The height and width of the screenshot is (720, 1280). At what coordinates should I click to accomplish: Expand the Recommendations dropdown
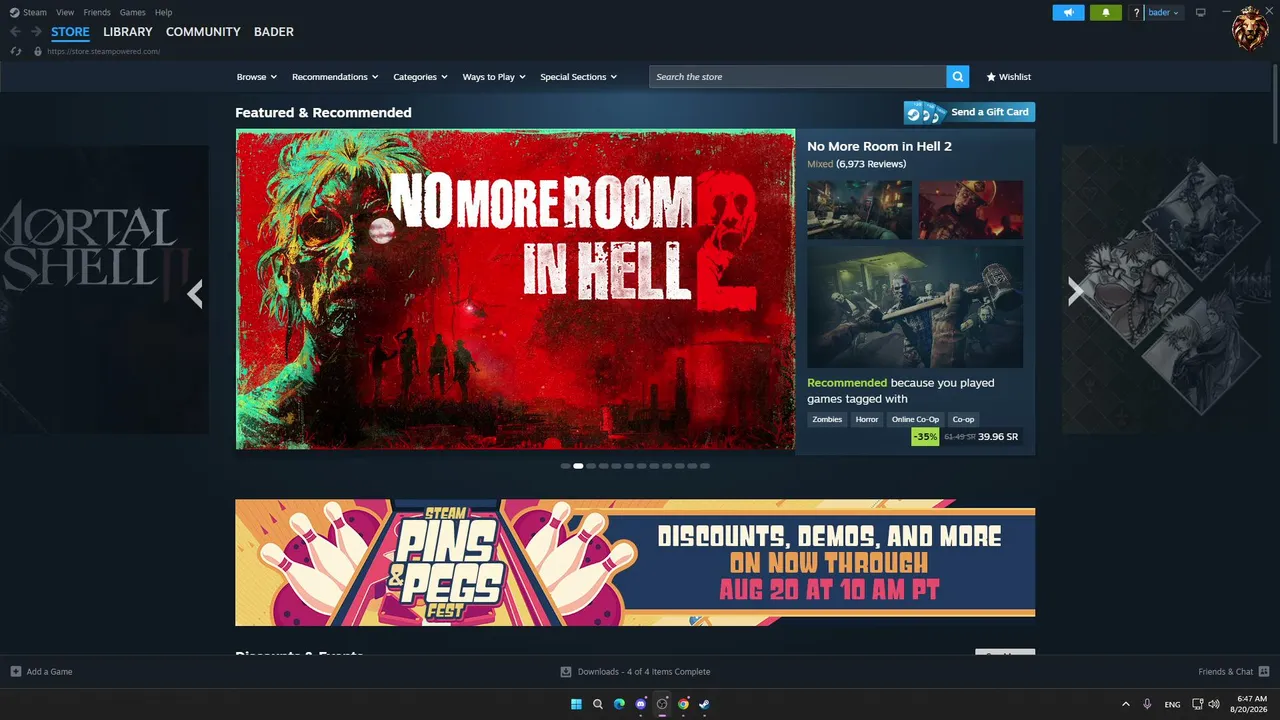click(x=335, y=77)
